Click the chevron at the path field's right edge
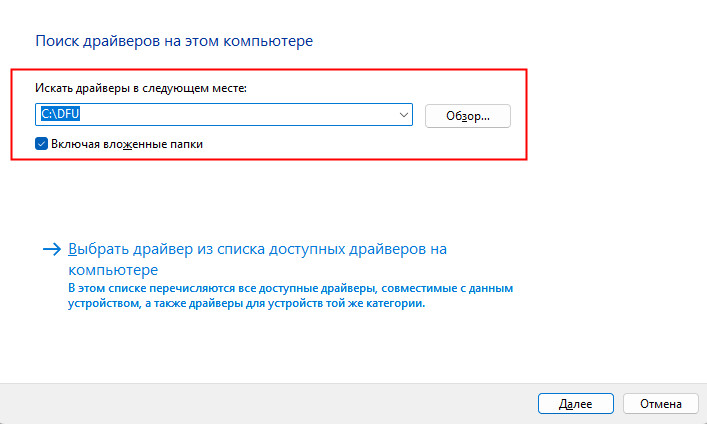Image resolution: width=707 pixels, height=424 pixels. click(404, 115)
